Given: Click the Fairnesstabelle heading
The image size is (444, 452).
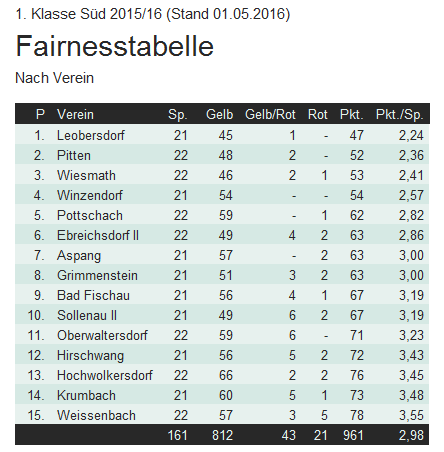Looking at the screenshot, I should (115, 46).
